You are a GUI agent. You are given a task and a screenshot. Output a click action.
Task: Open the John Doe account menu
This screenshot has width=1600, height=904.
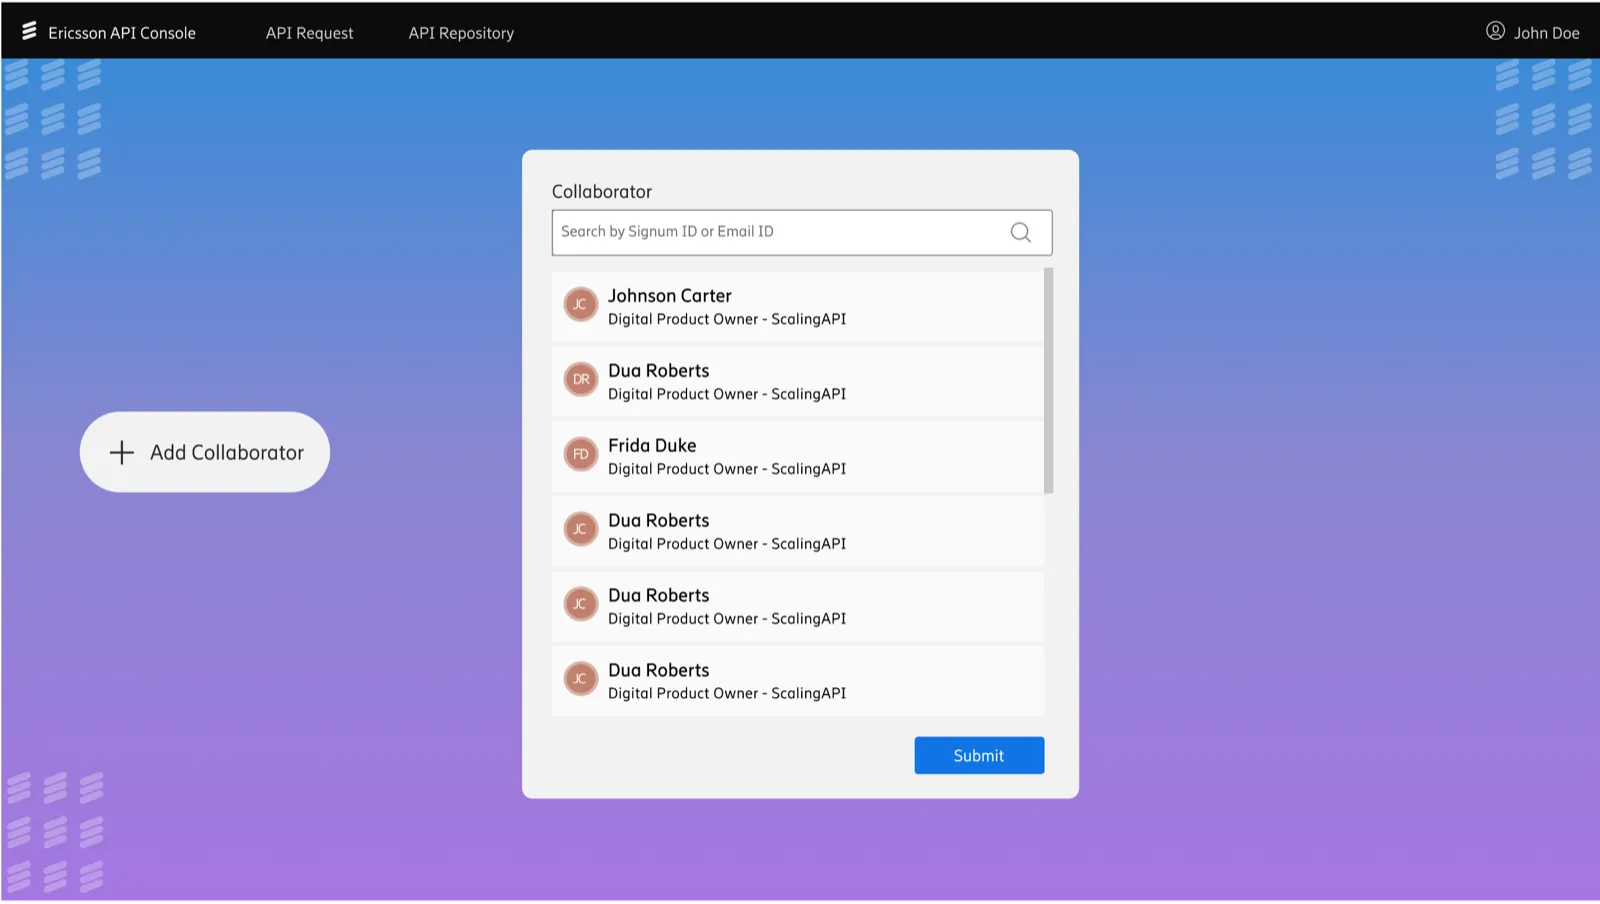coord(1533,32)
